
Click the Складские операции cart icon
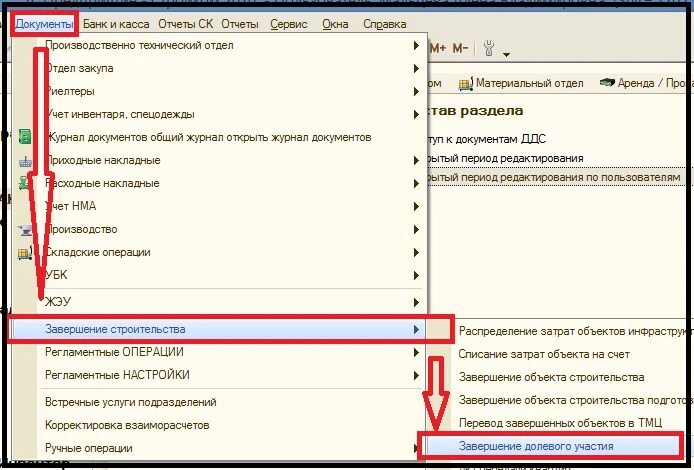tap(24, 253)
